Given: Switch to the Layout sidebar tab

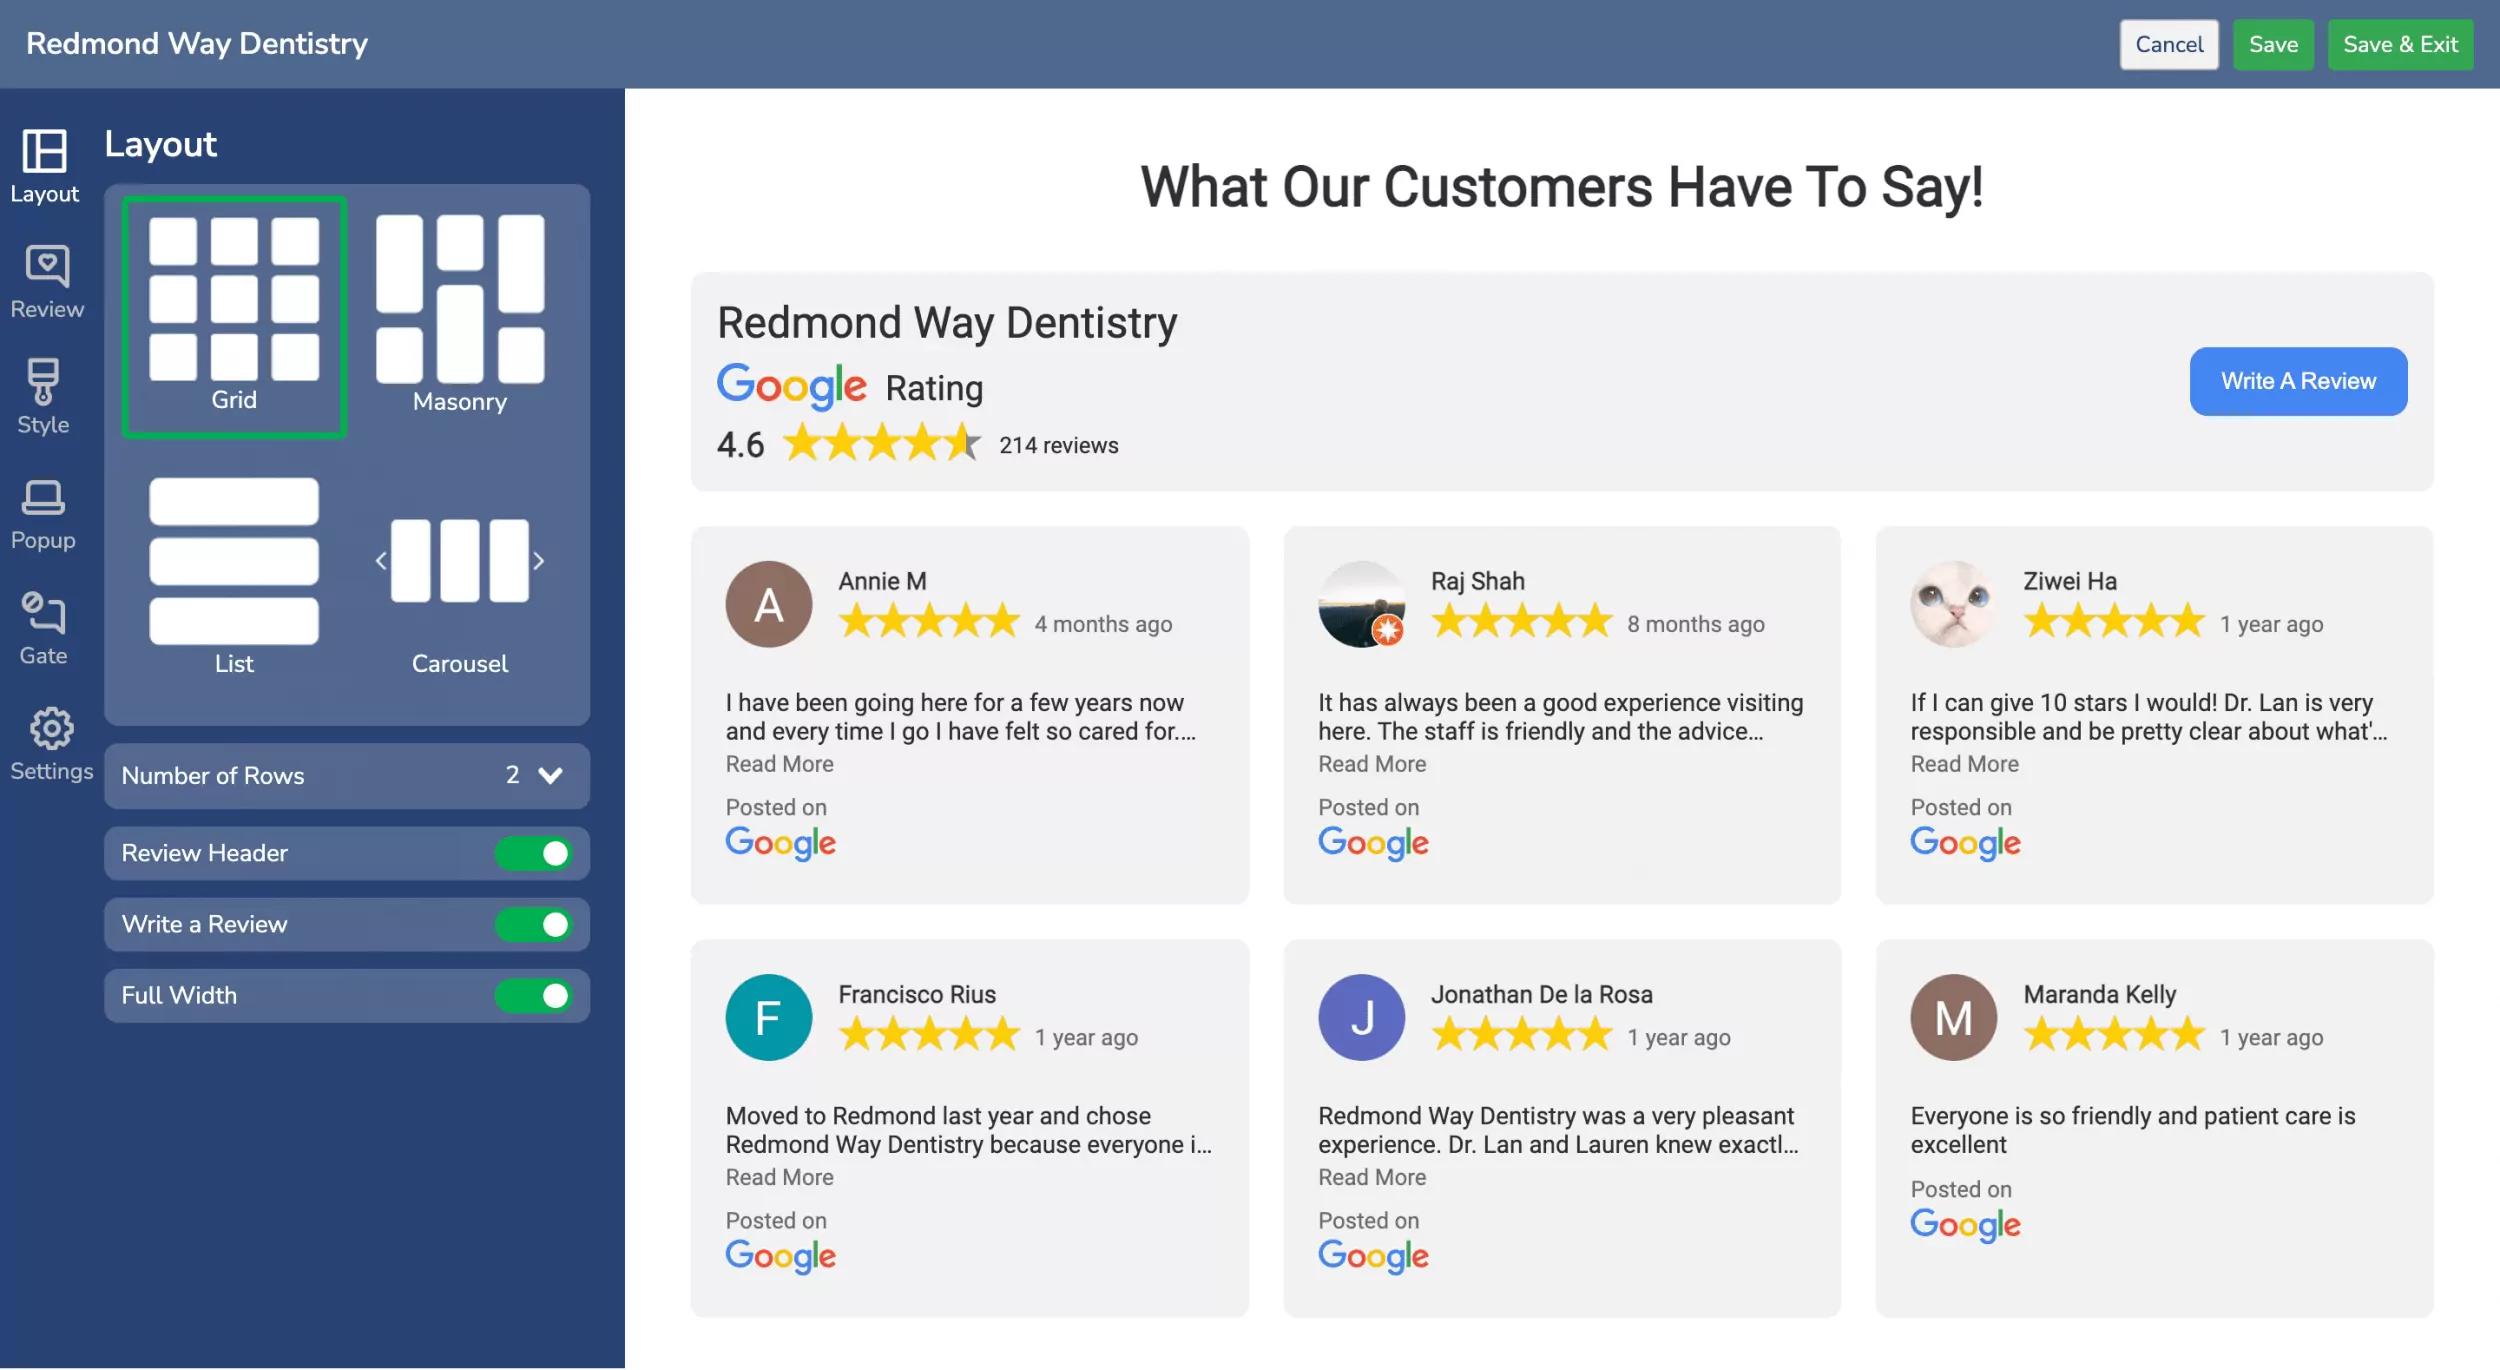Looking at the screenshot, I should (45, 166).
